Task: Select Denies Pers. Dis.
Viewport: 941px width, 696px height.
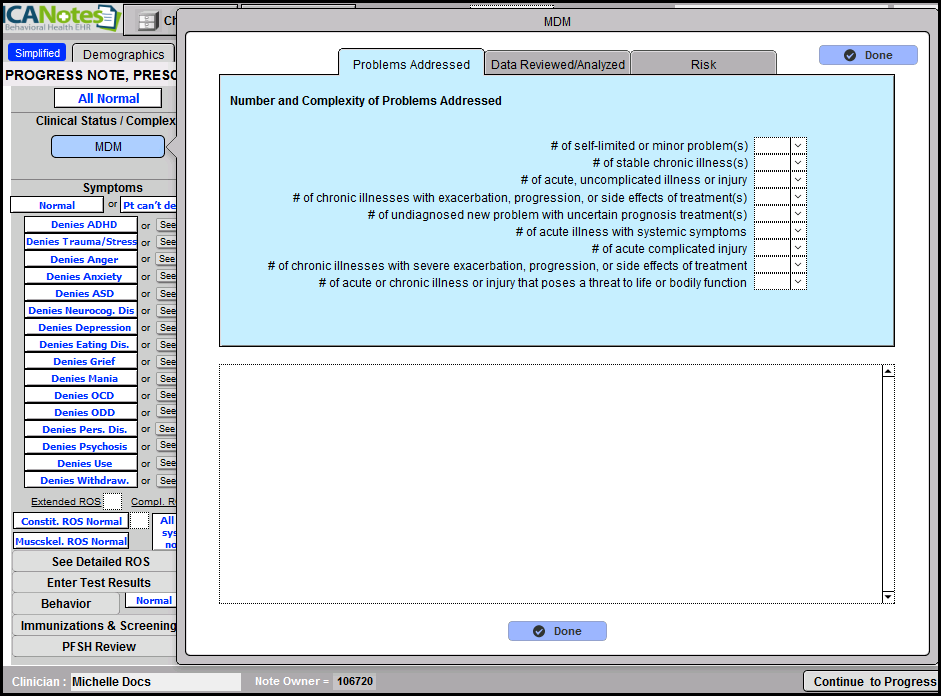Action: 81,430
